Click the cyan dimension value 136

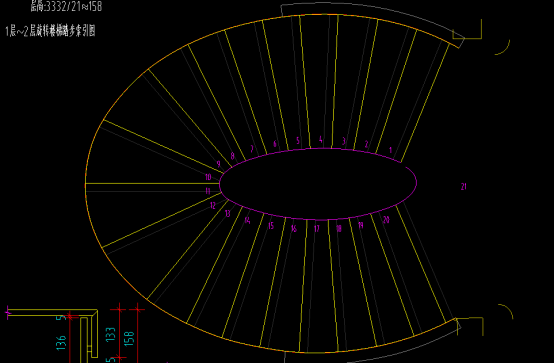point(61,343)
